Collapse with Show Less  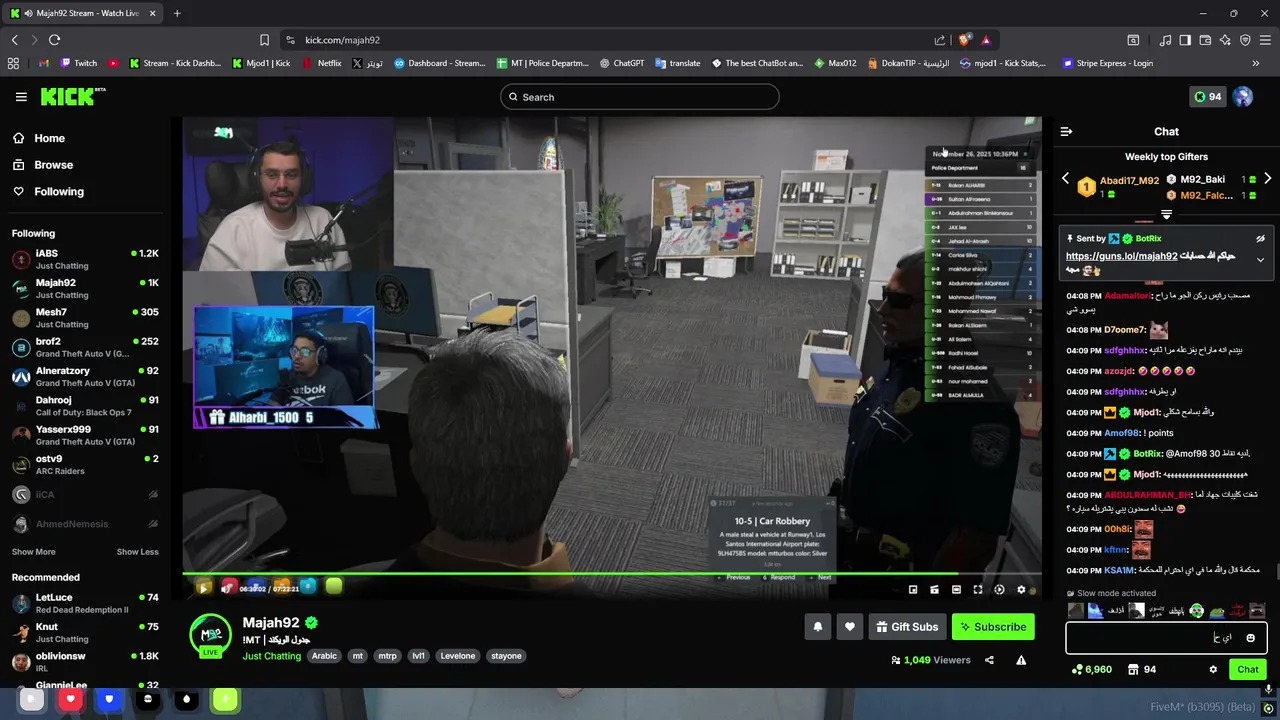coord(137,552)
